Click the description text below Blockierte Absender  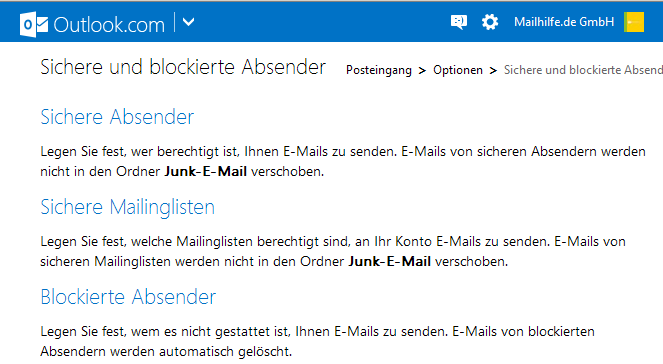point(317,342)
